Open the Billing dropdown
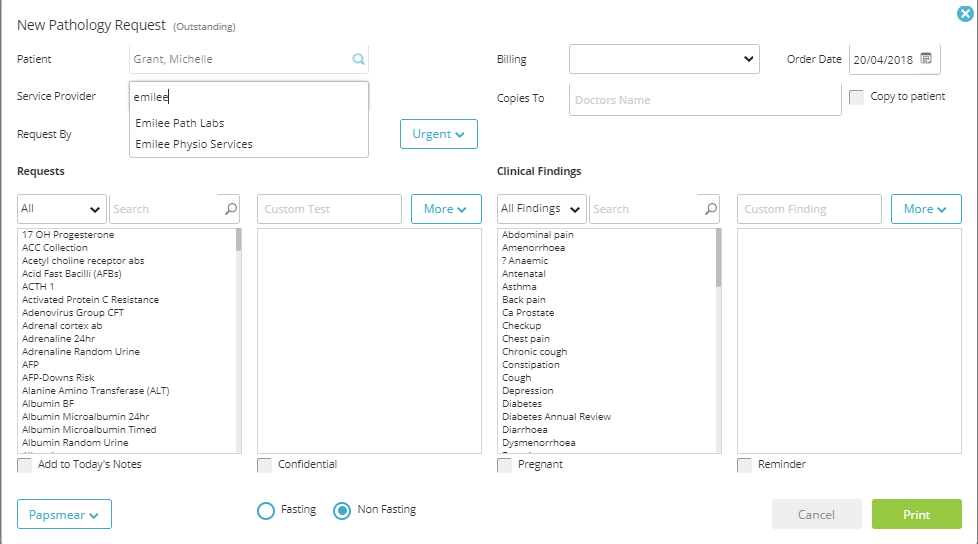This screenshot has width=978, height=544. pos(664,59)
